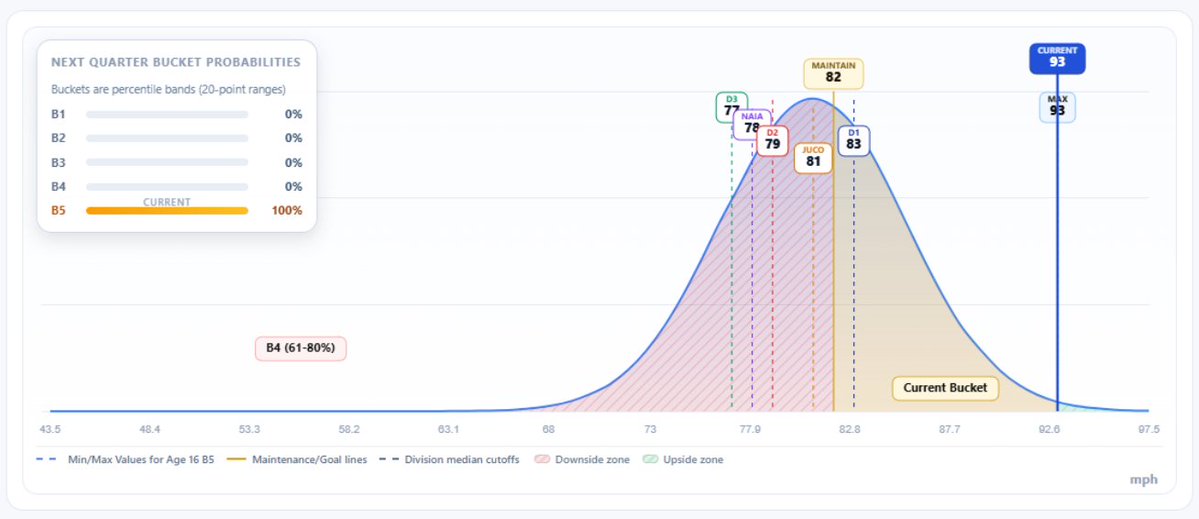Click the 97.5 axis tick label
Screen dimensions: 1199x519
coord(1149,430)
